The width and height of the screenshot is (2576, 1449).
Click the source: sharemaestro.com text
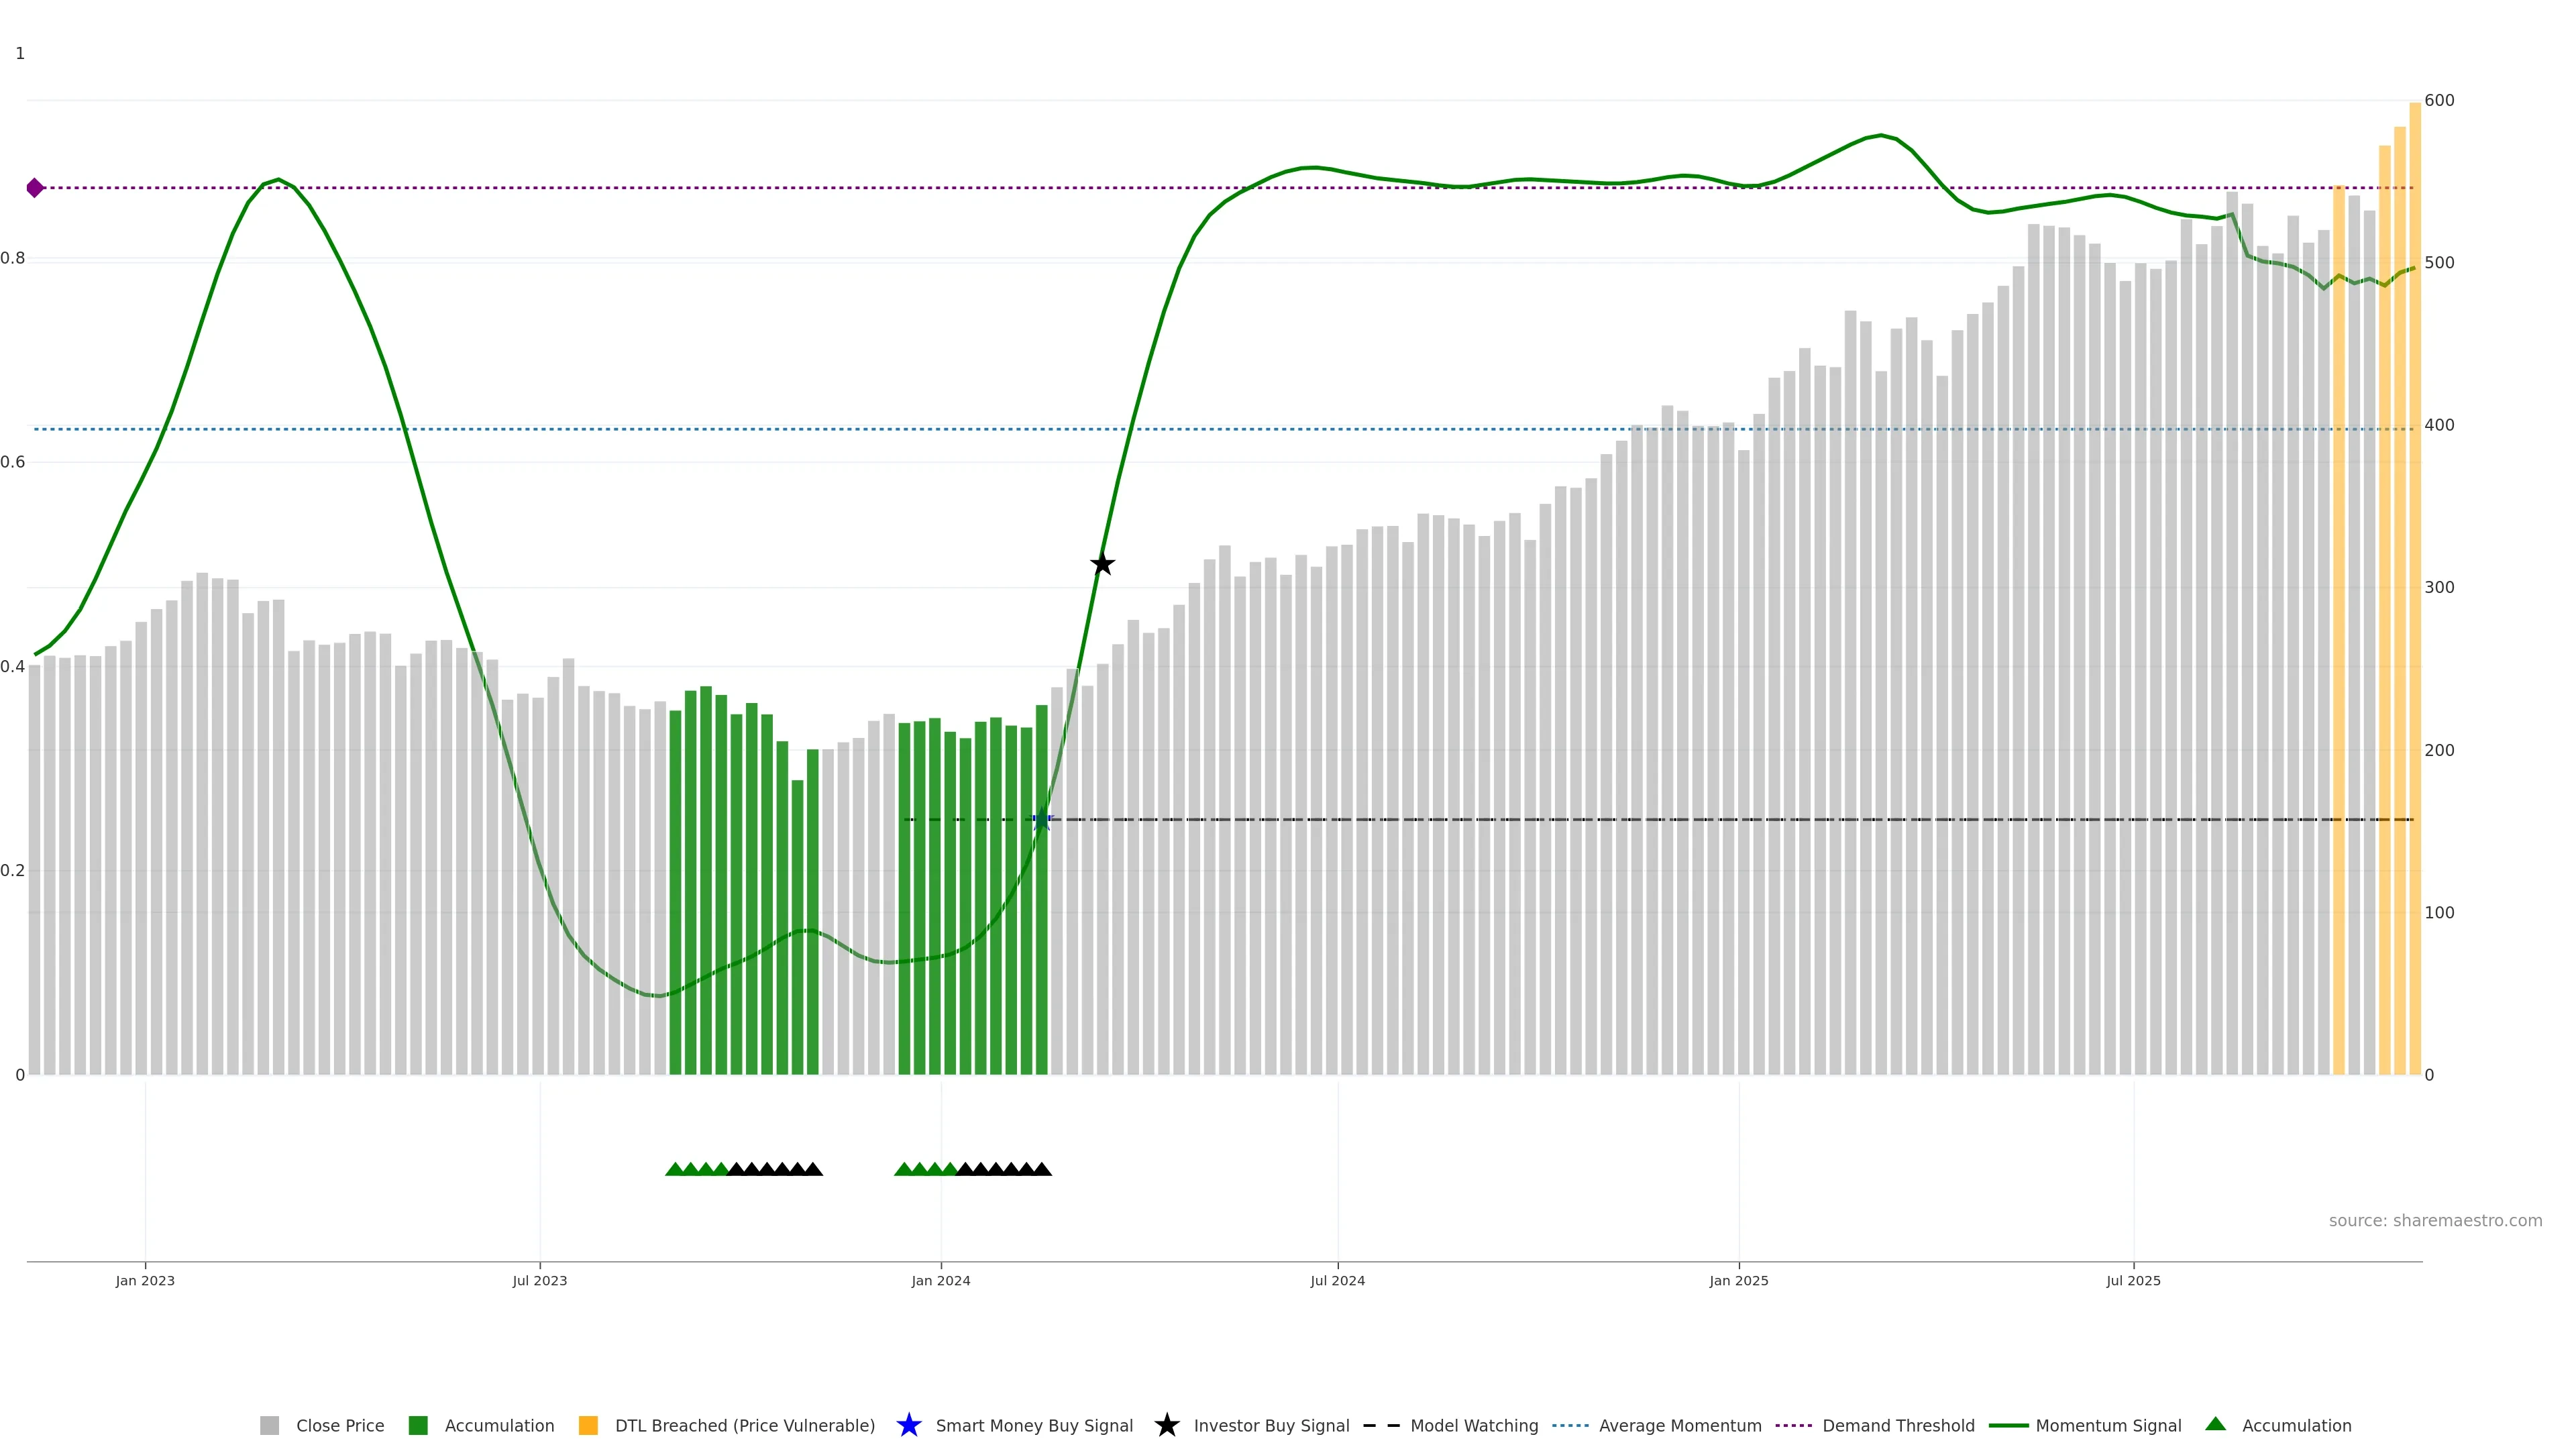(2435, 1221)
